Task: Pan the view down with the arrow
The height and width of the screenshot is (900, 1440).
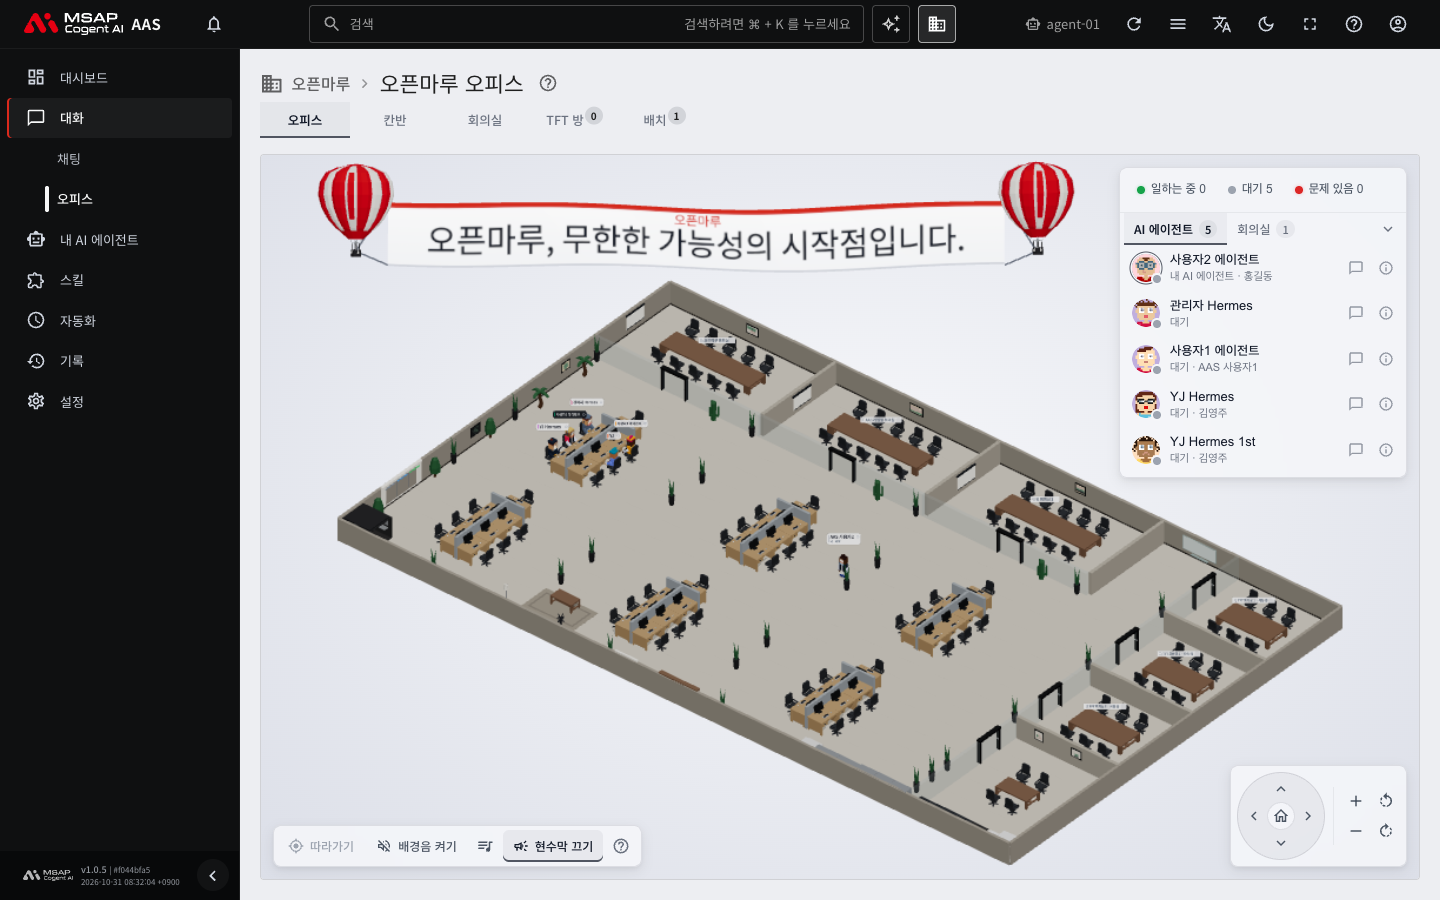Action: [1281, 843]
